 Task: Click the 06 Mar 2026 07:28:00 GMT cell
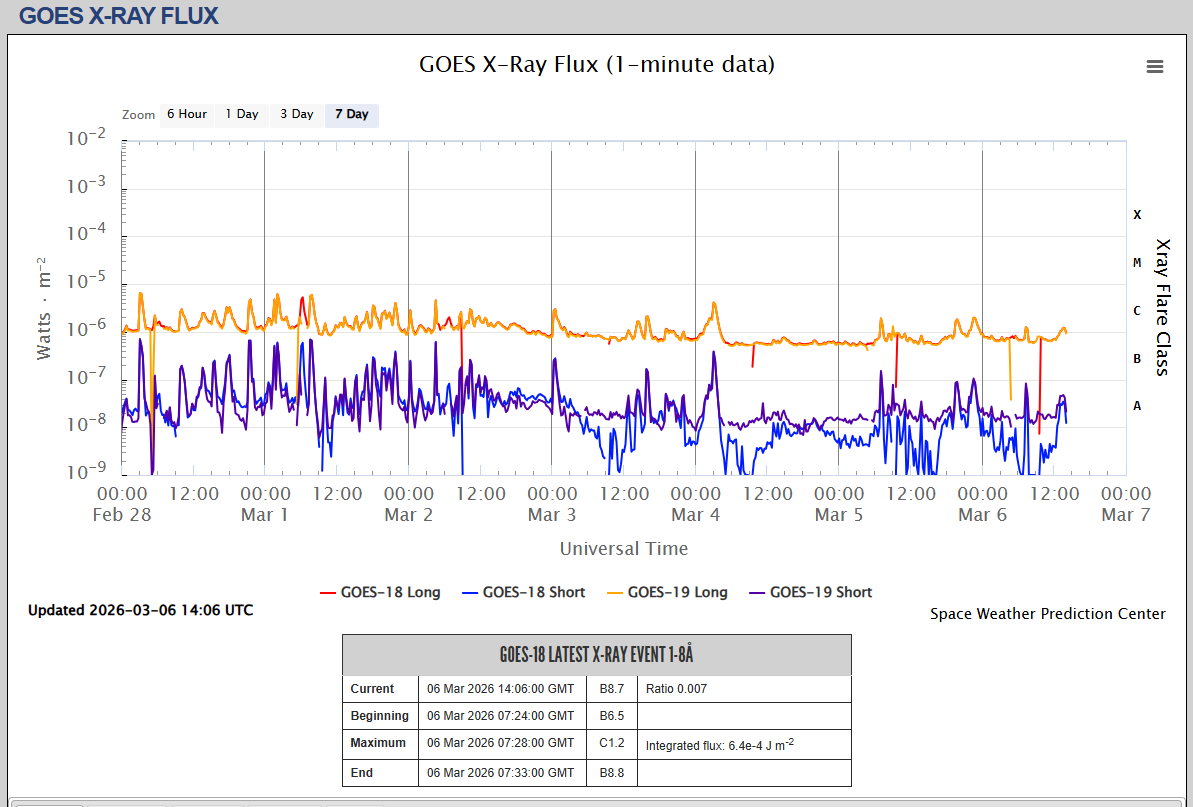point(501,743)
